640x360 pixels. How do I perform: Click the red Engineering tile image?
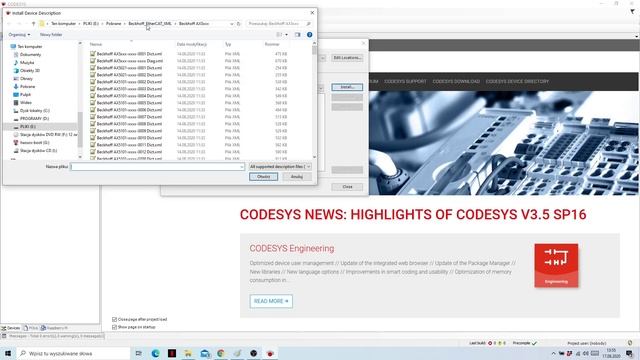(x=556, y=265)
